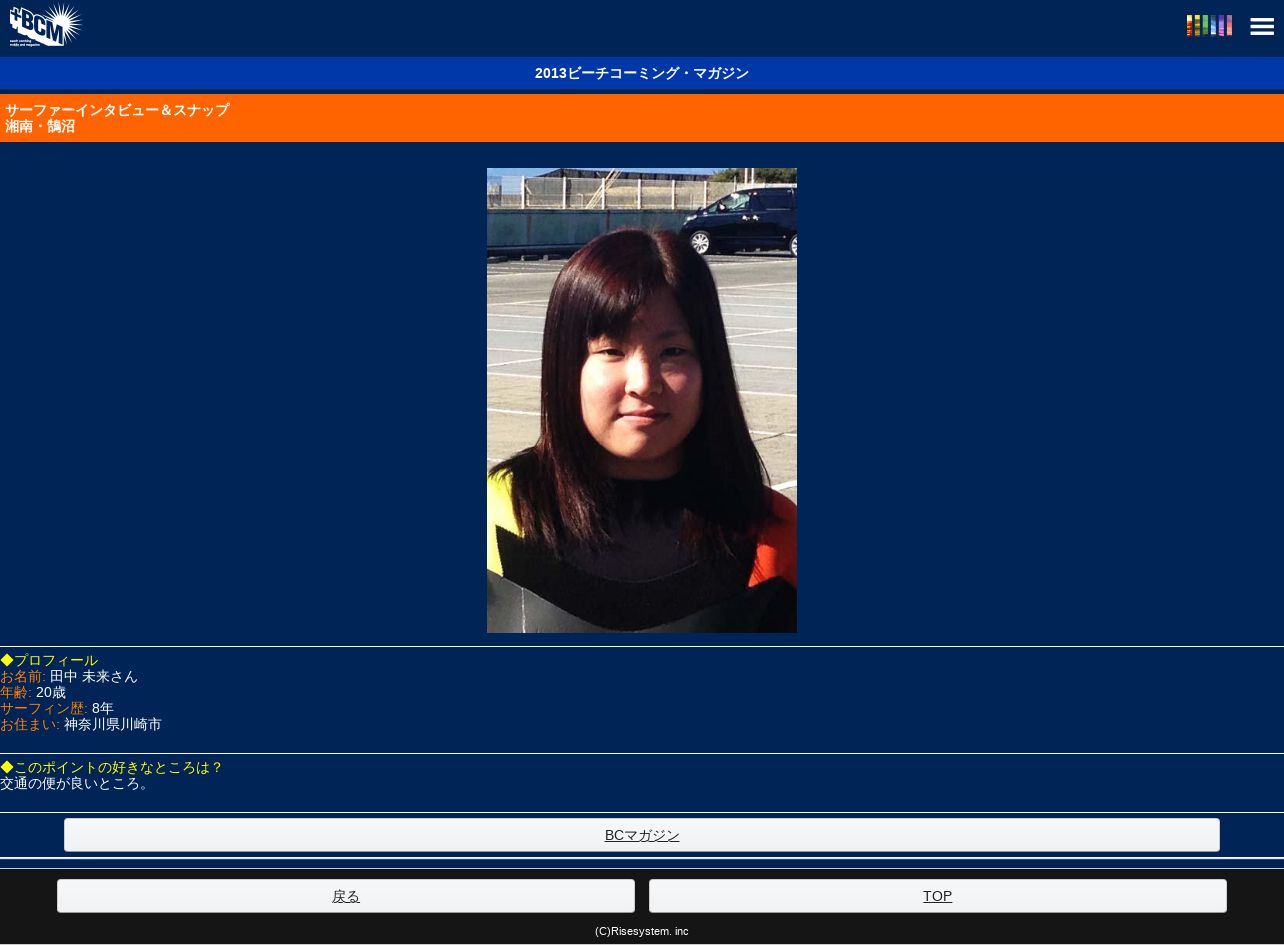The width and height of the screenshot is (1284, 945).
Task: Click the colorful bars icon
Action: [x=1209, y=26]
